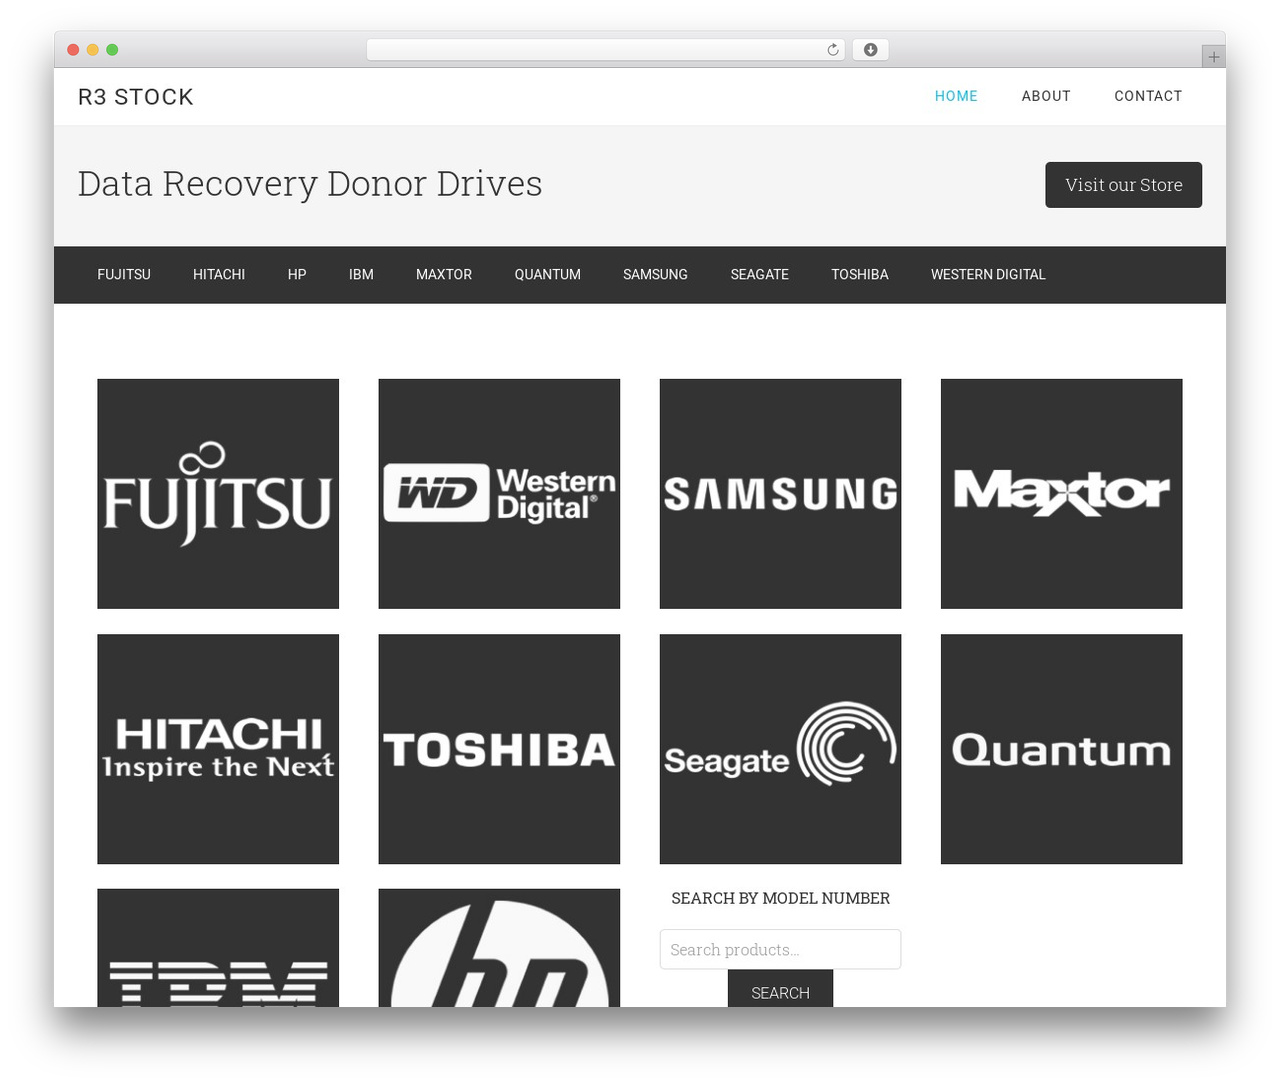Open the Fujitsu logo tile
The width and height of the screenshot is (1280, 1084).
tap(218, 493)
